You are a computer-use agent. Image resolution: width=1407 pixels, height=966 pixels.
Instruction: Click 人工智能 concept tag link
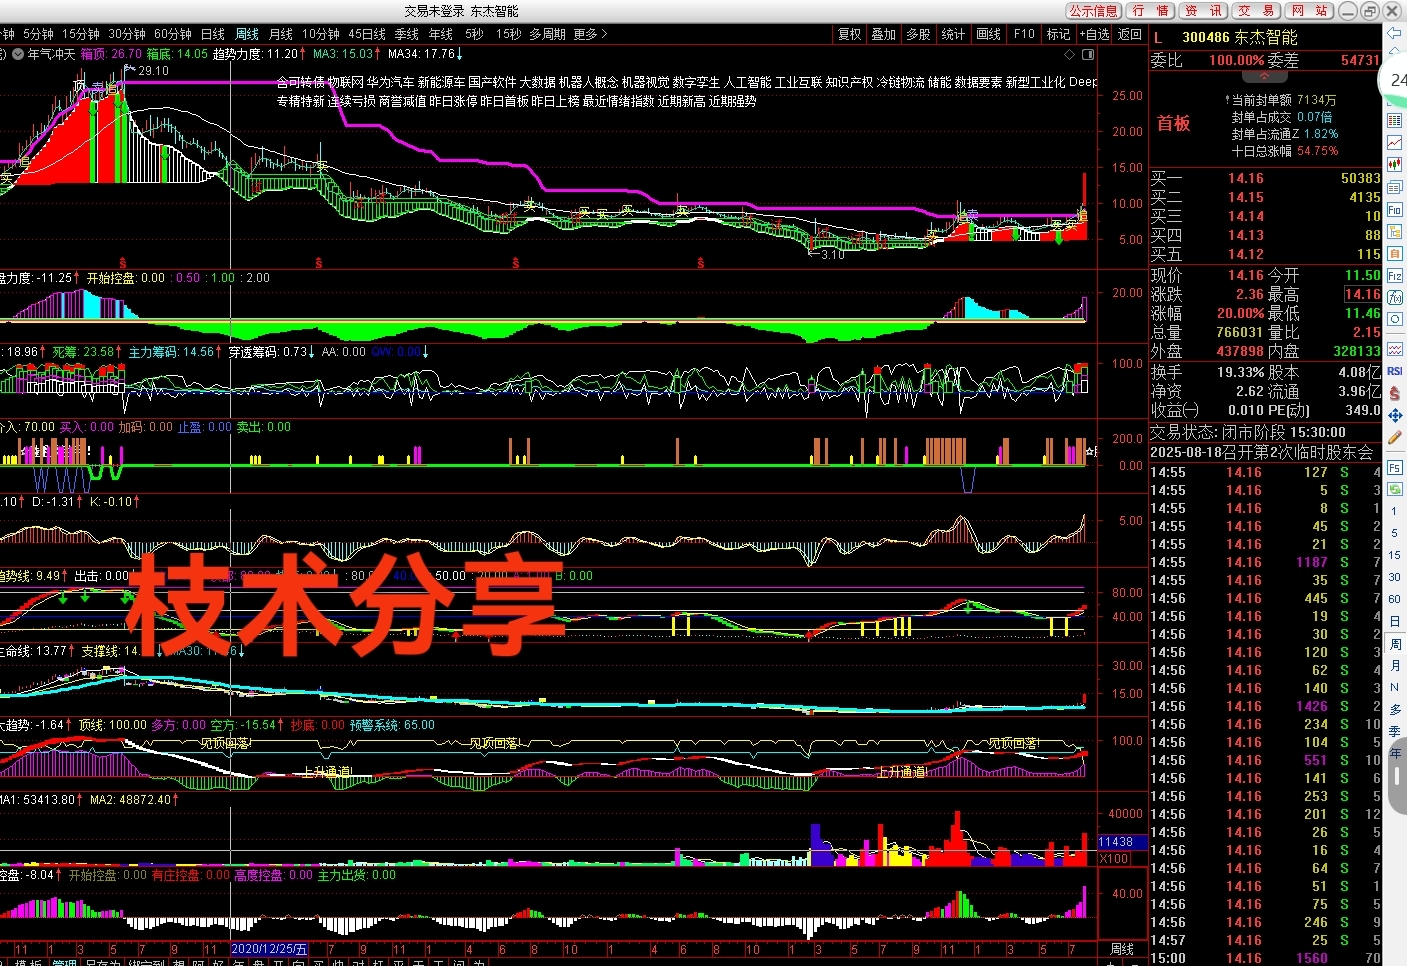tap(747, 82)
